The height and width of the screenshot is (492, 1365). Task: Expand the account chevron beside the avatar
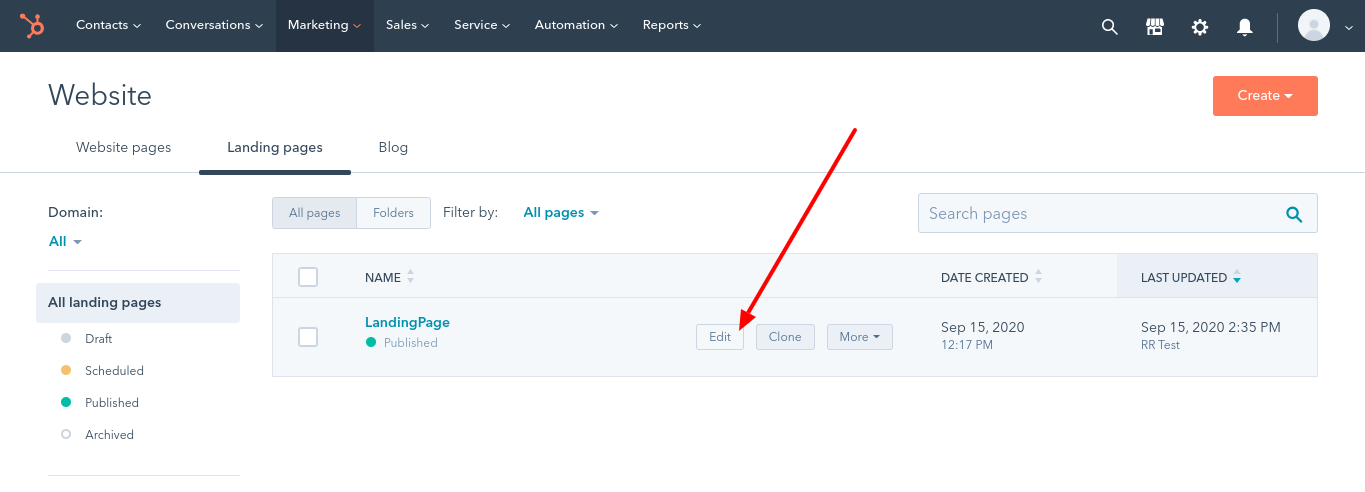click(1348, 29)
